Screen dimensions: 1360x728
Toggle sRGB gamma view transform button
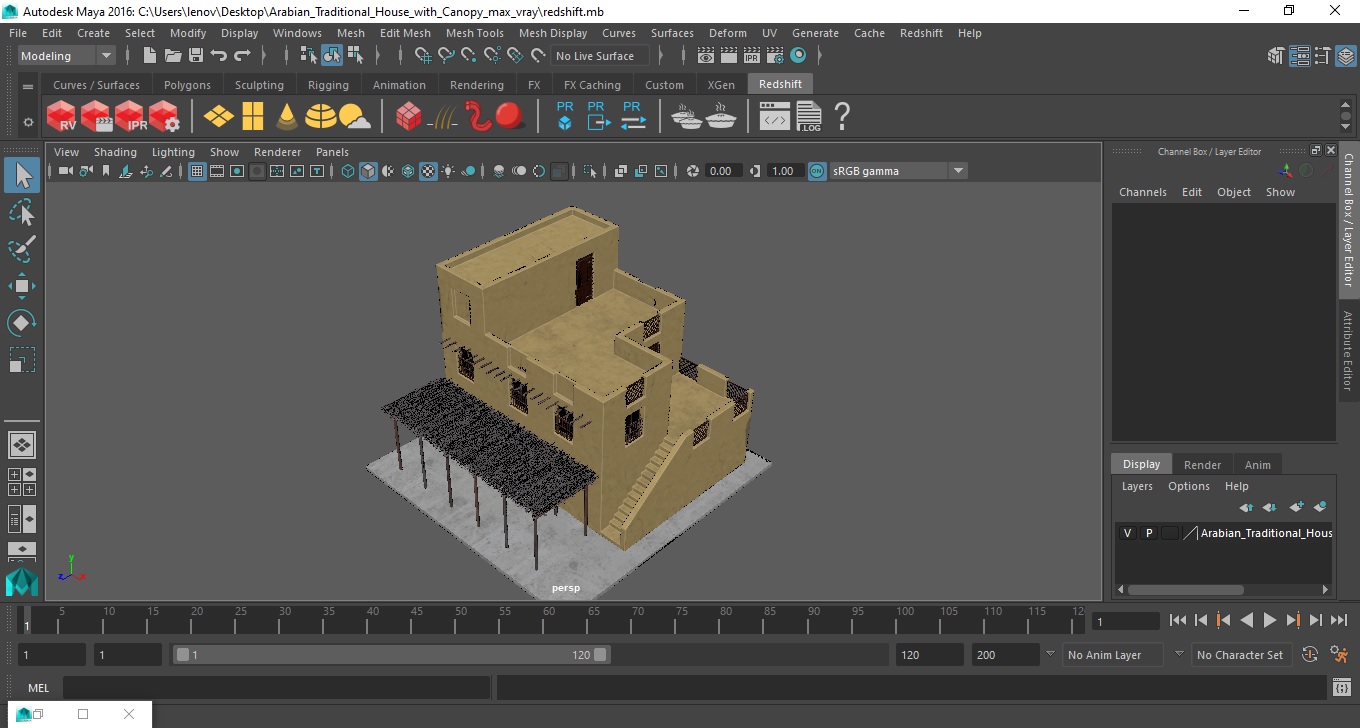[817, 171]
